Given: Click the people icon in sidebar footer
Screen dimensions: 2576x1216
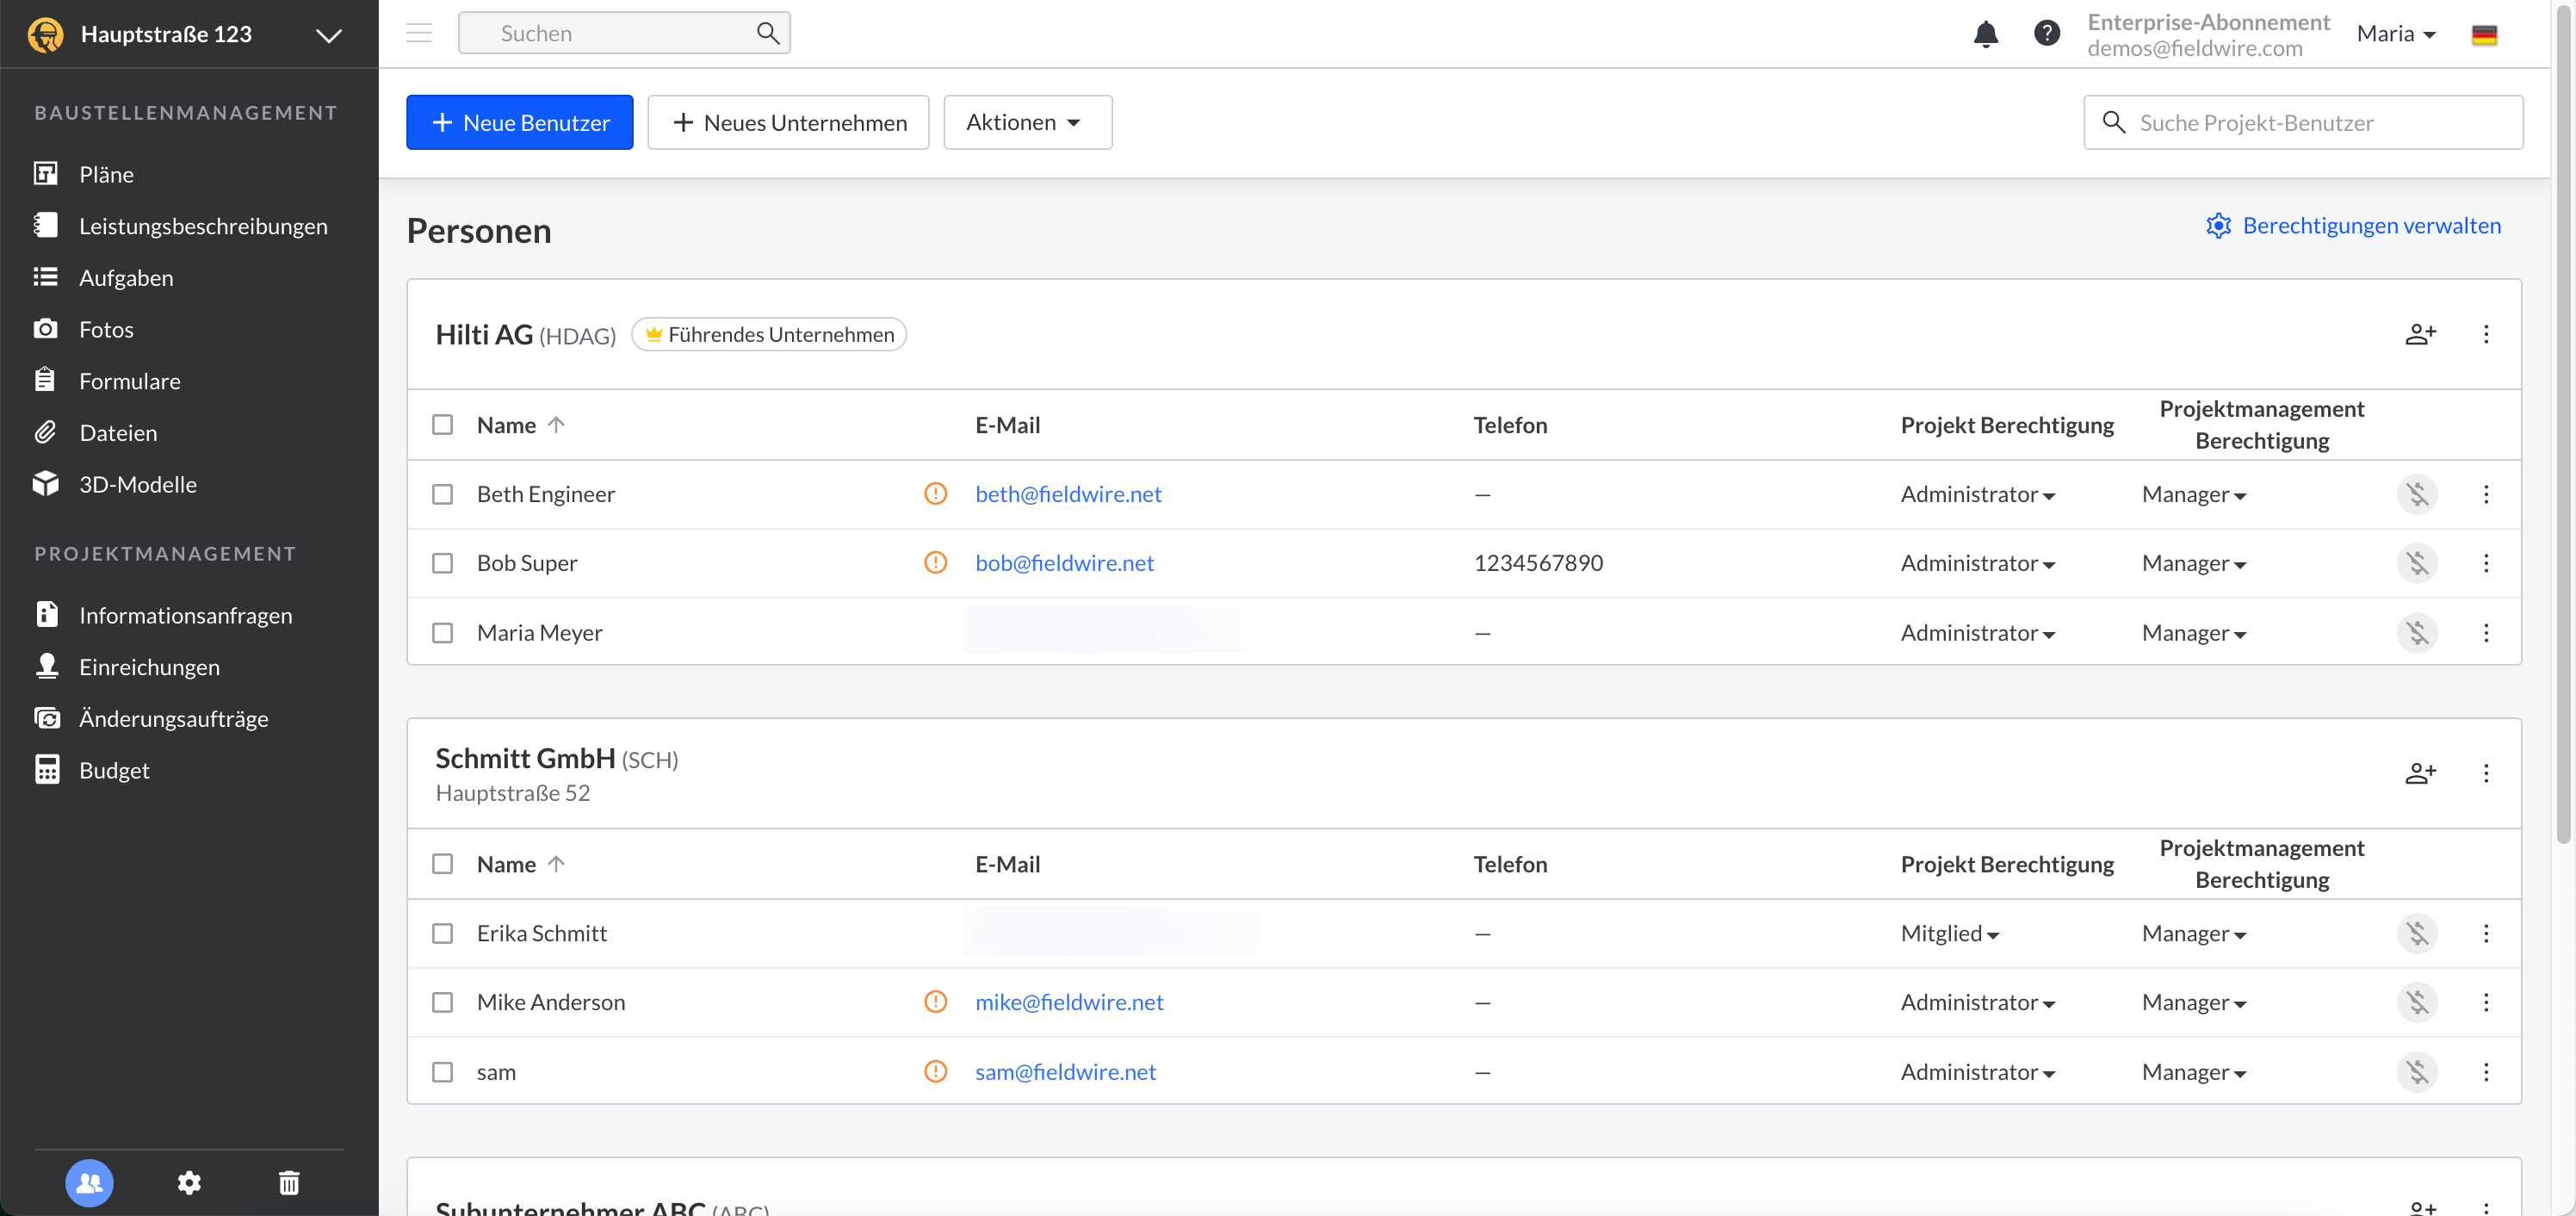Looking at the screenshot, I should click(x=89, y=1183).
